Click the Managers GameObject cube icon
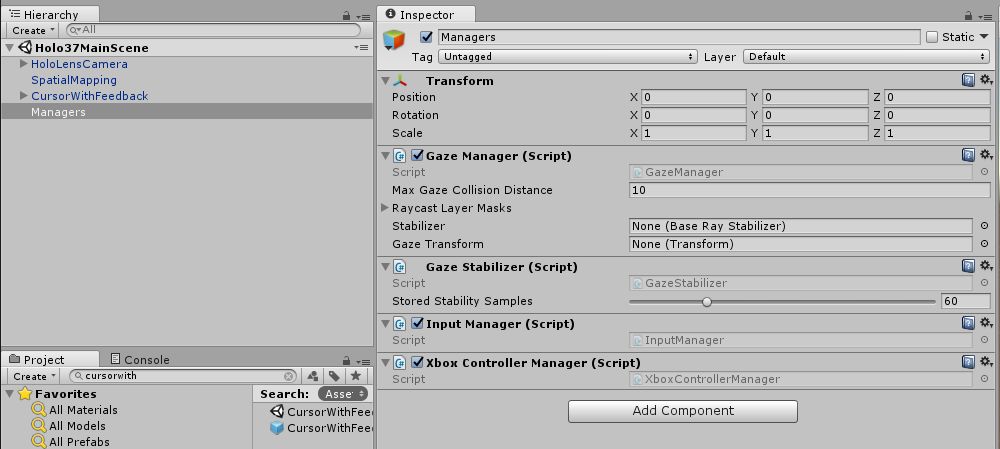Viewport: 1000px width, 449px height. [395, 40]
